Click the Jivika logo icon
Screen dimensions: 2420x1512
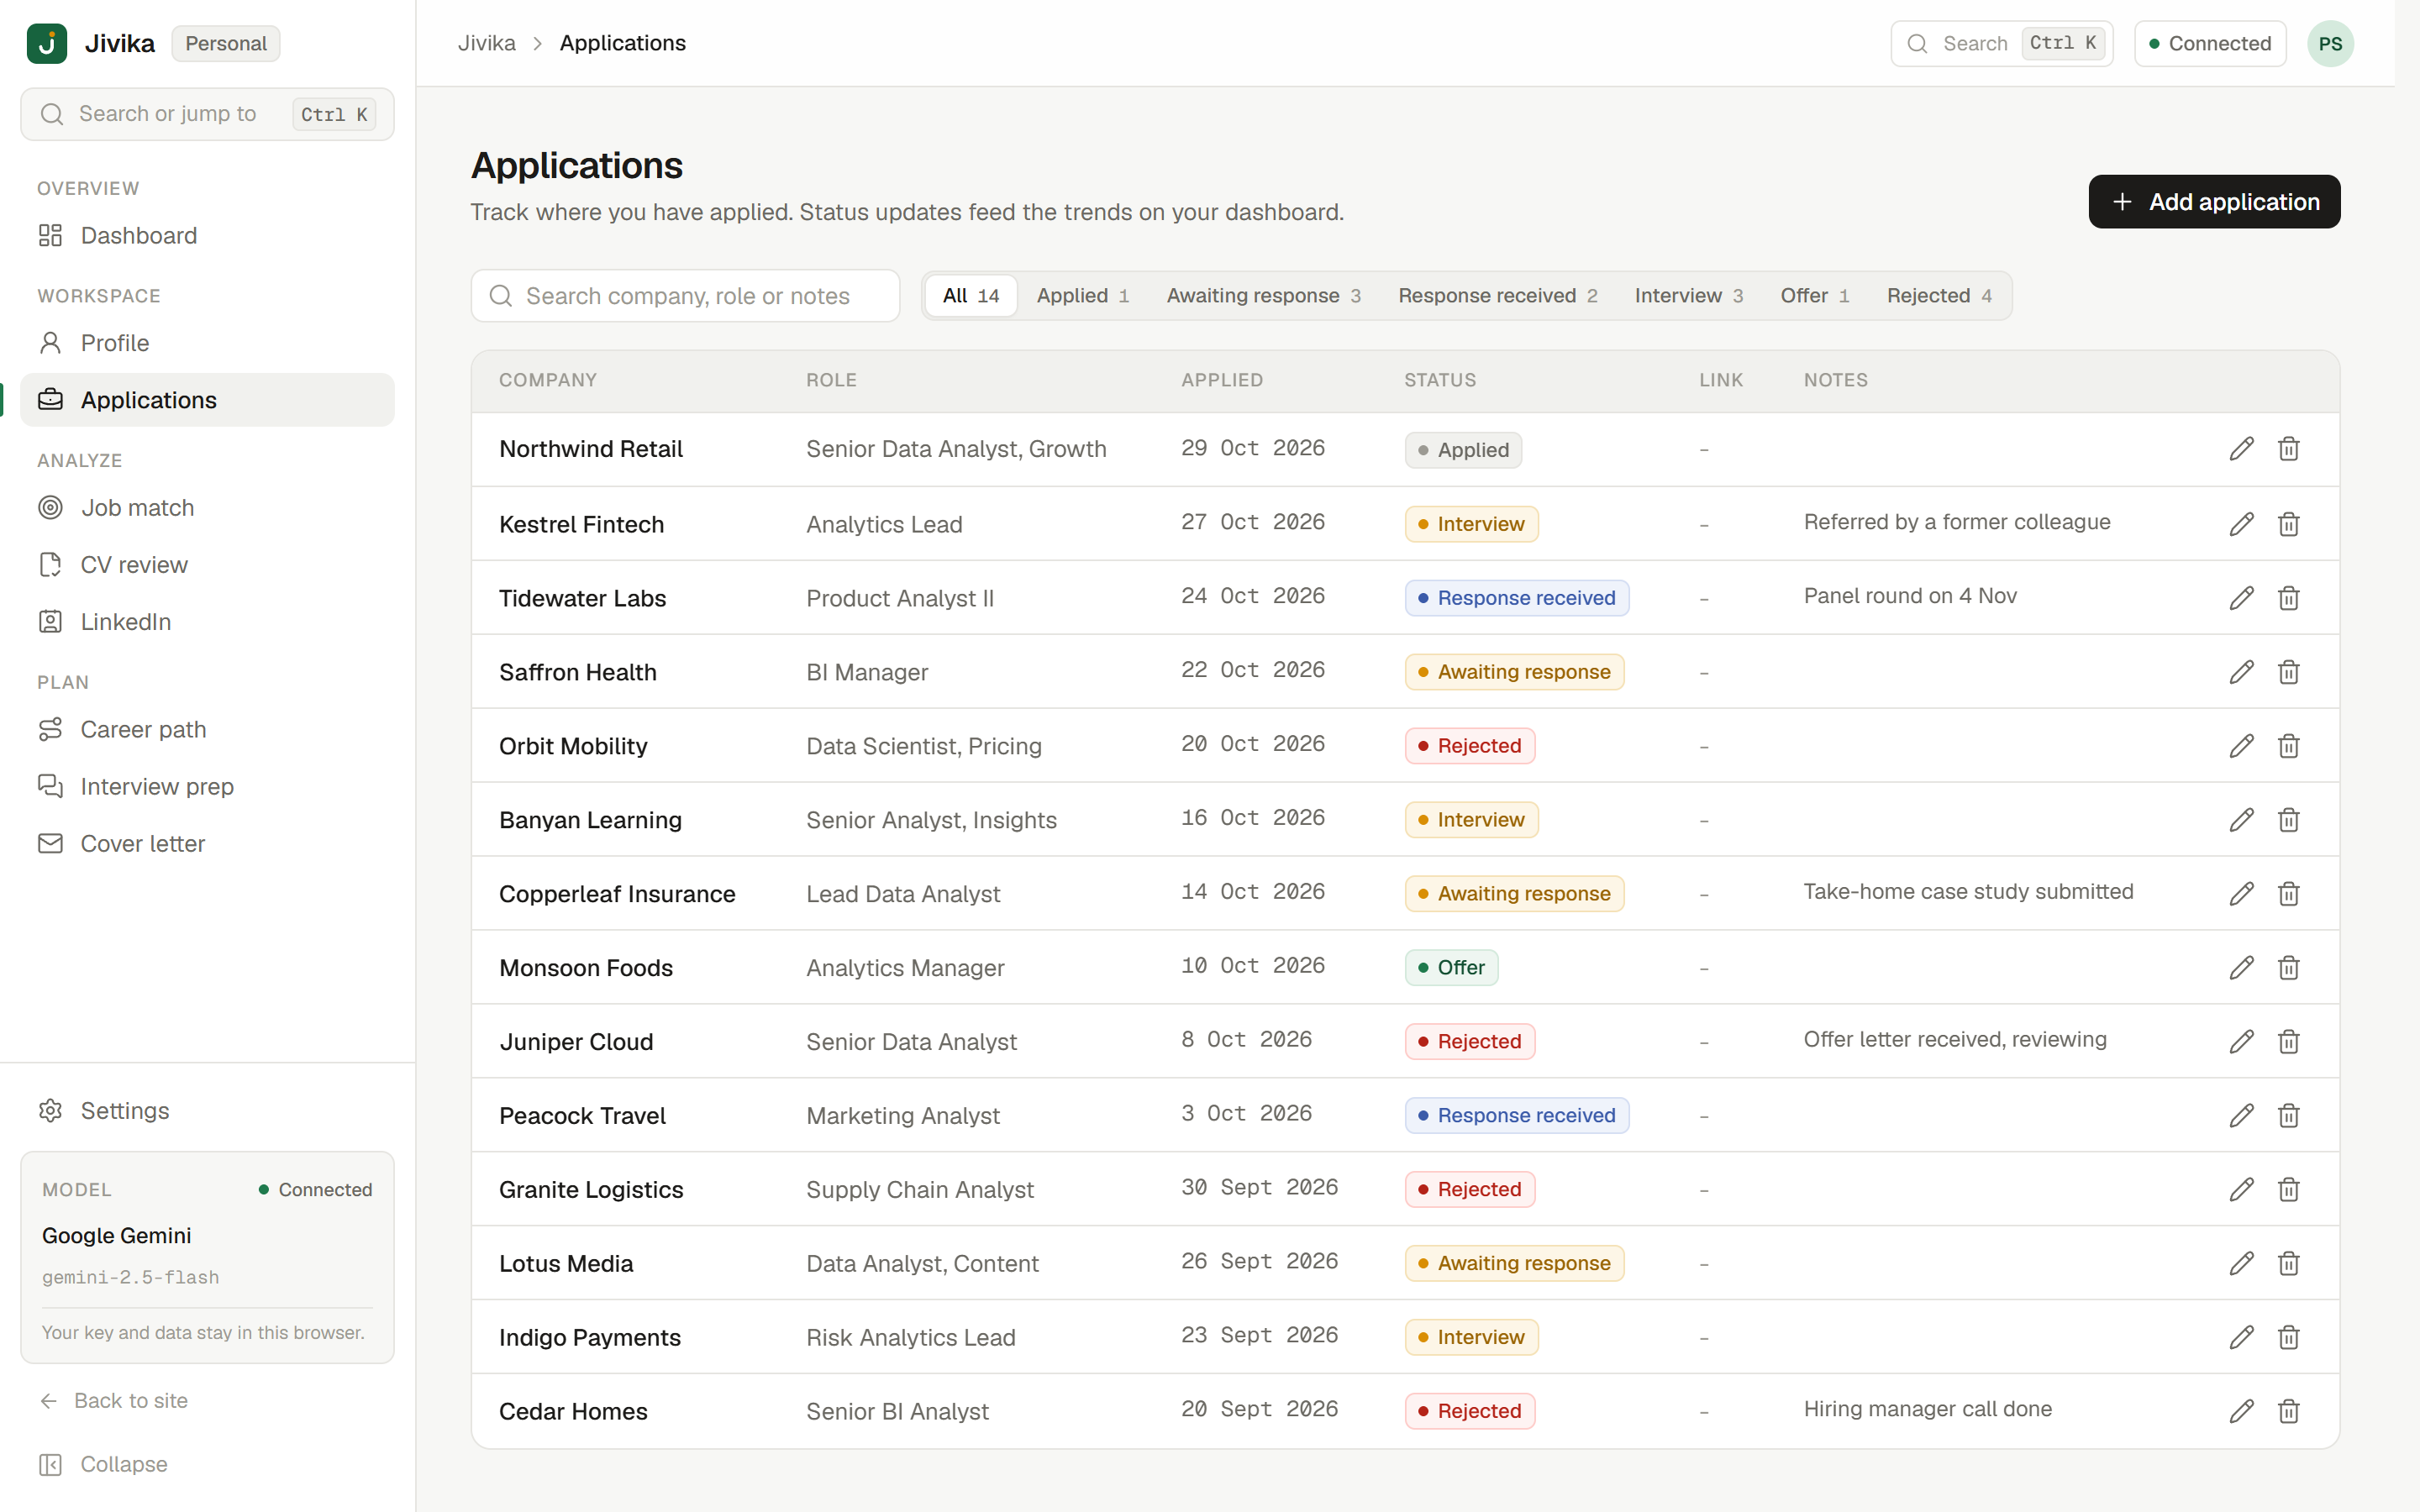46,43
